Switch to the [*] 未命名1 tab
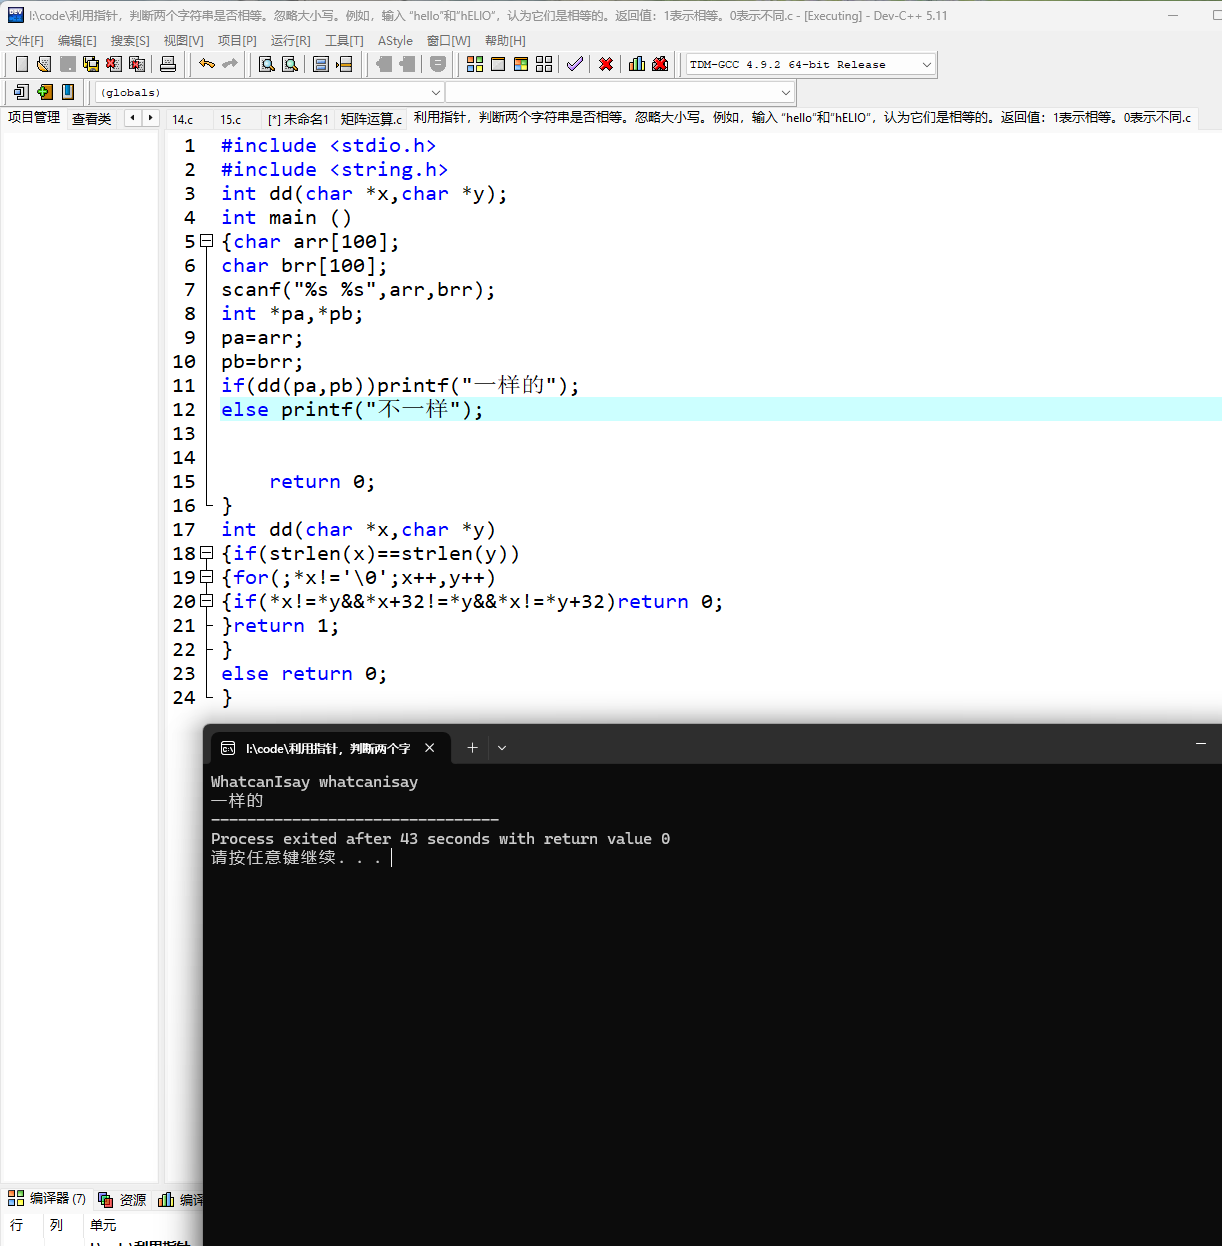 coord(298,119)
